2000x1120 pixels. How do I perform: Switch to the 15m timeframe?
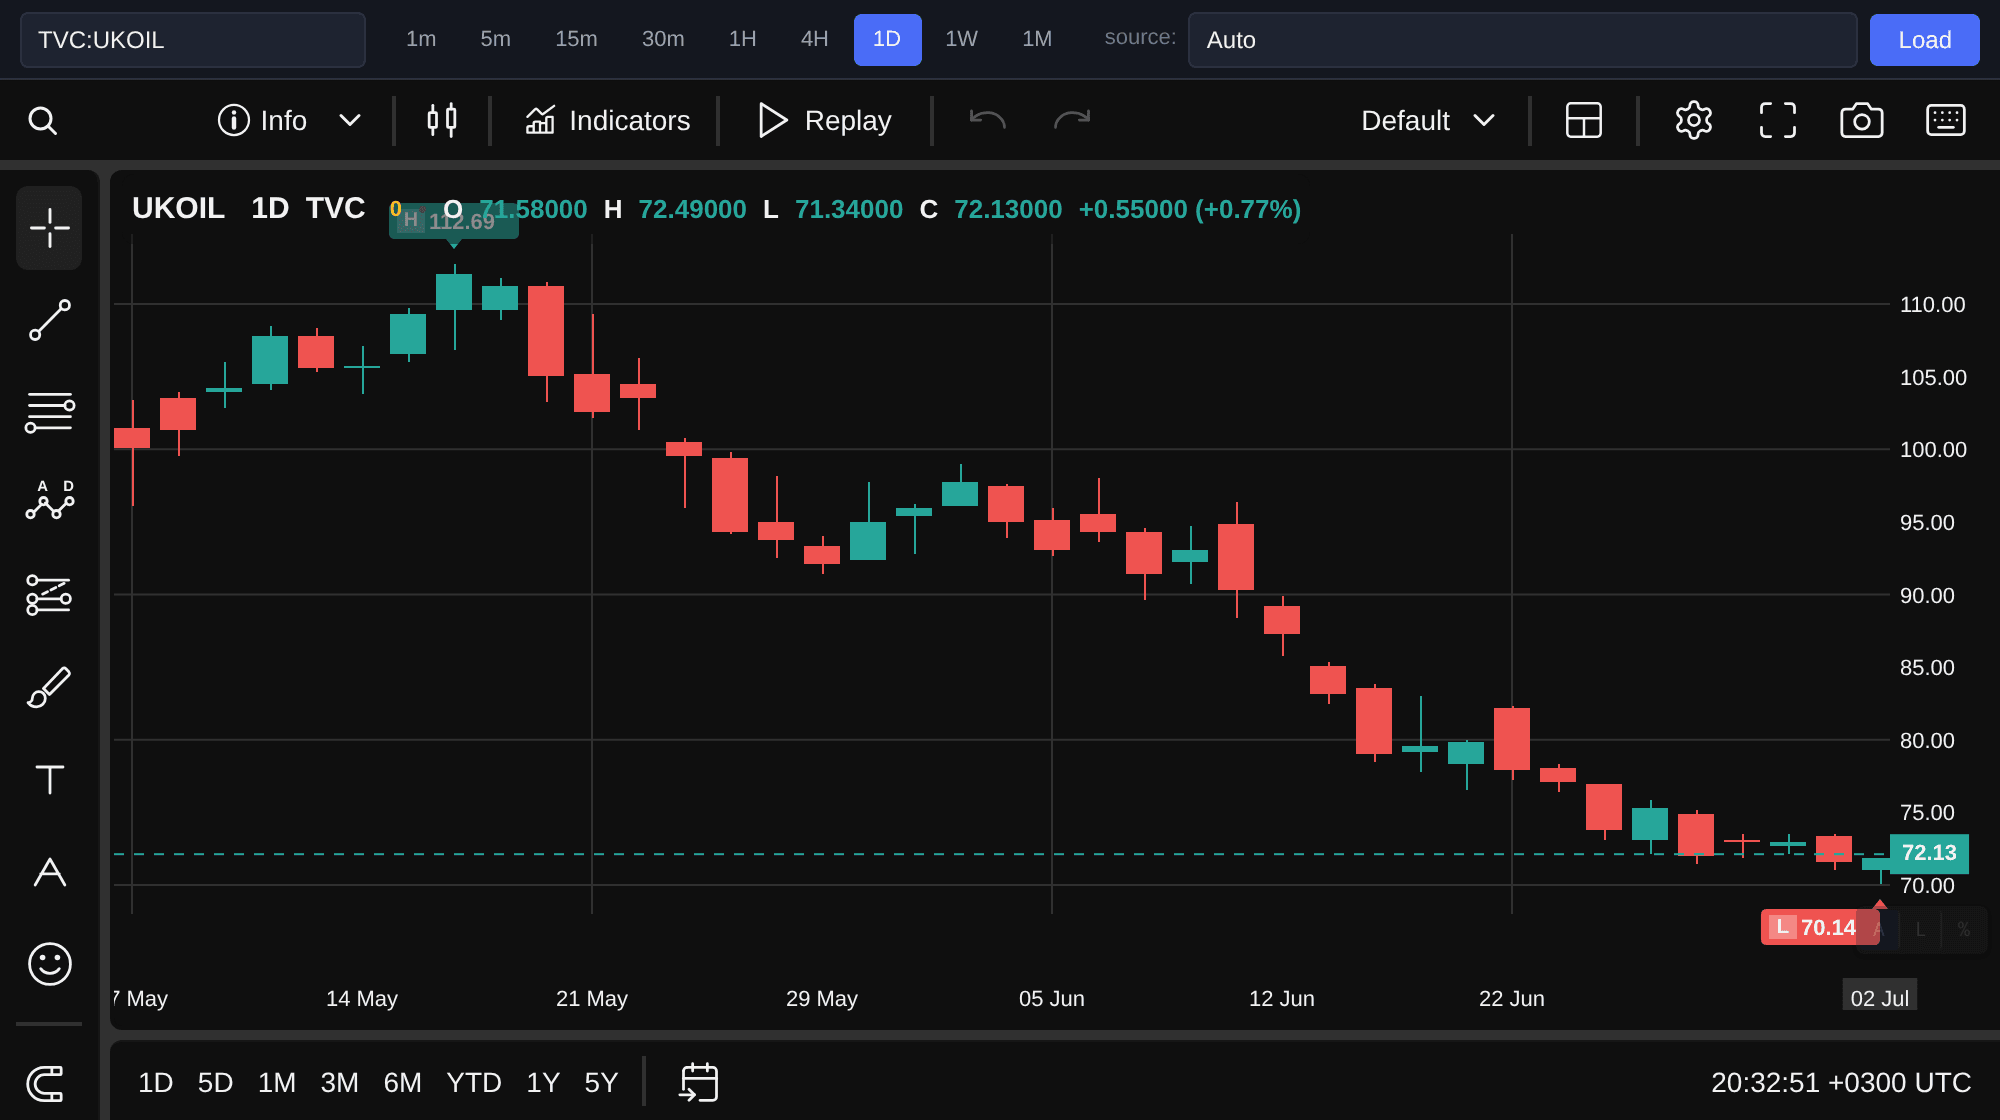(x=576, y=39)
